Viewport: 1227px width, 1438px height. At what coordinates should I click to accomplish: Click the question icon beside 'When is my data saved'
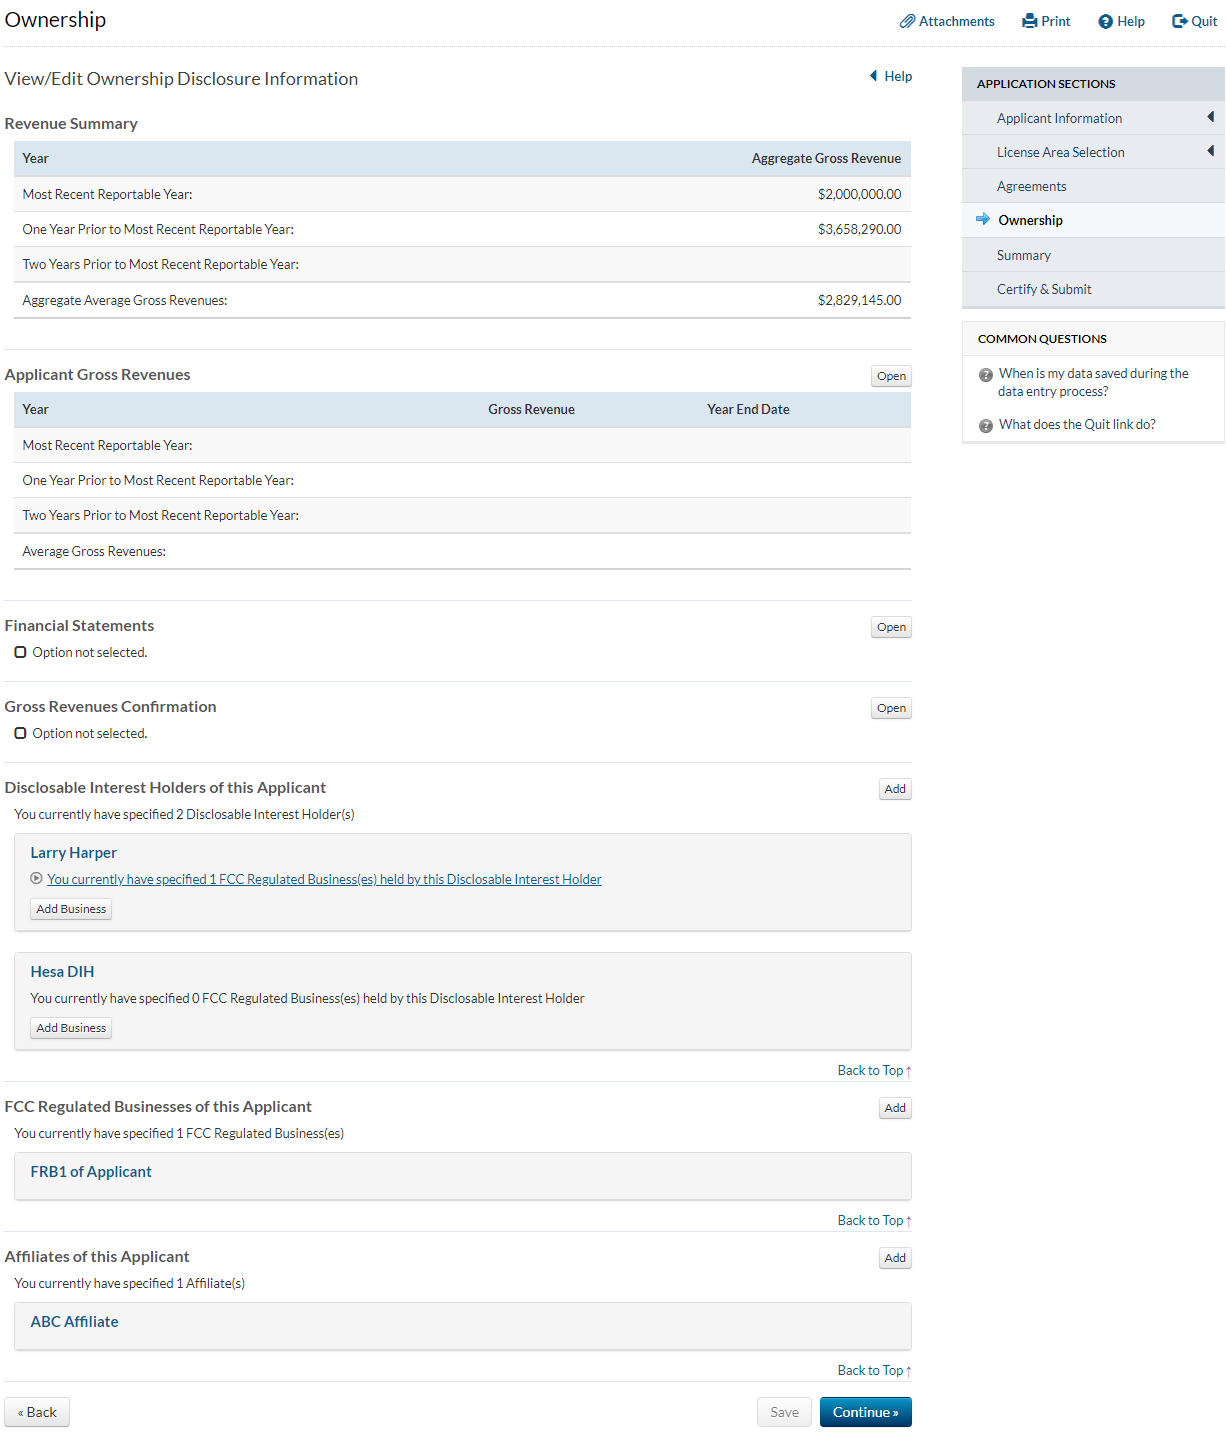click(x=986, y=375)
